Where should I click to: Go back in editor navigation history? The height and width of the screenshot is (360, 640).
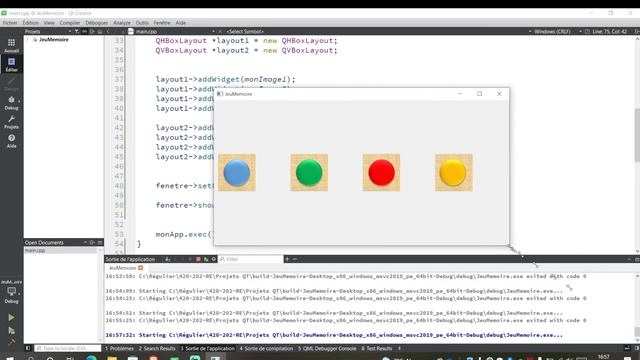coord(108,31)
